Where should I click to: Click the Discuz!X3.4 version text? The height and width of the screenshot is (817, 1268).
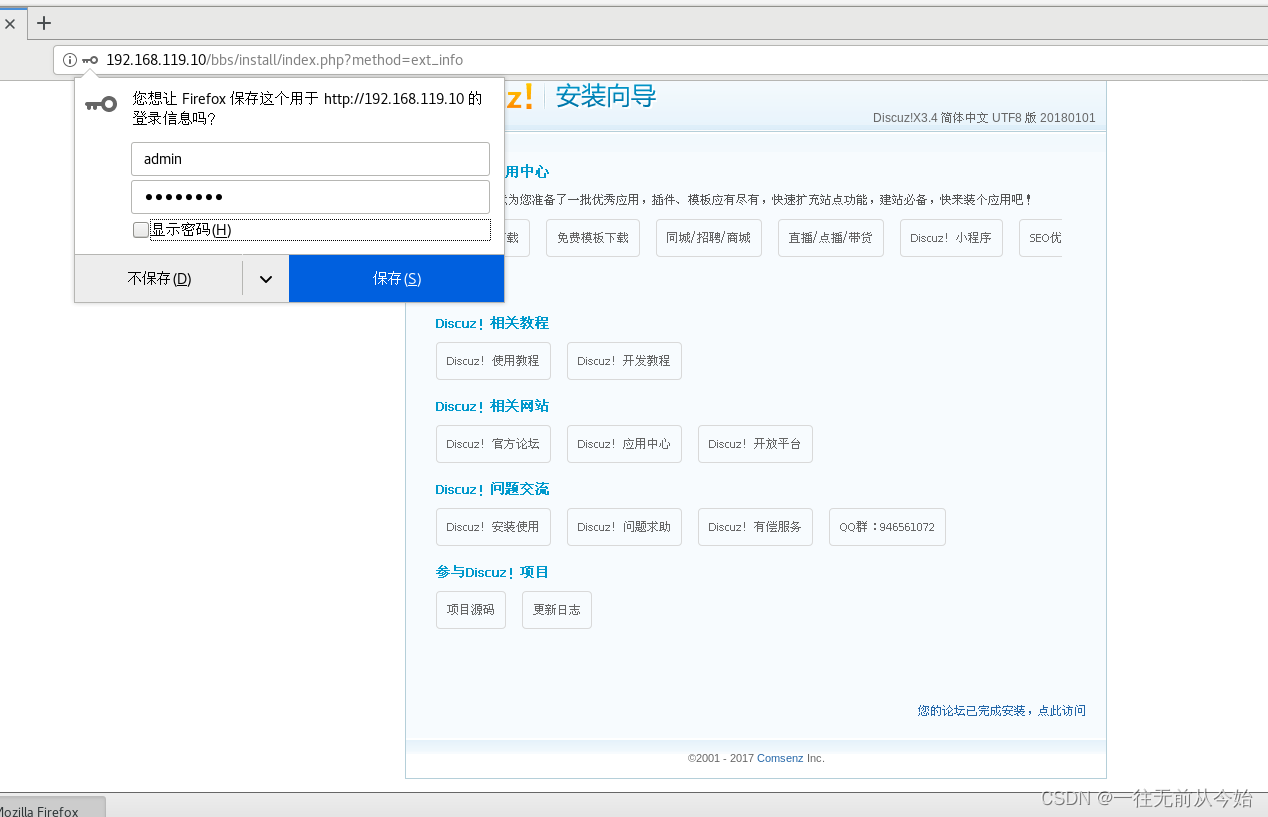[984, 118]
